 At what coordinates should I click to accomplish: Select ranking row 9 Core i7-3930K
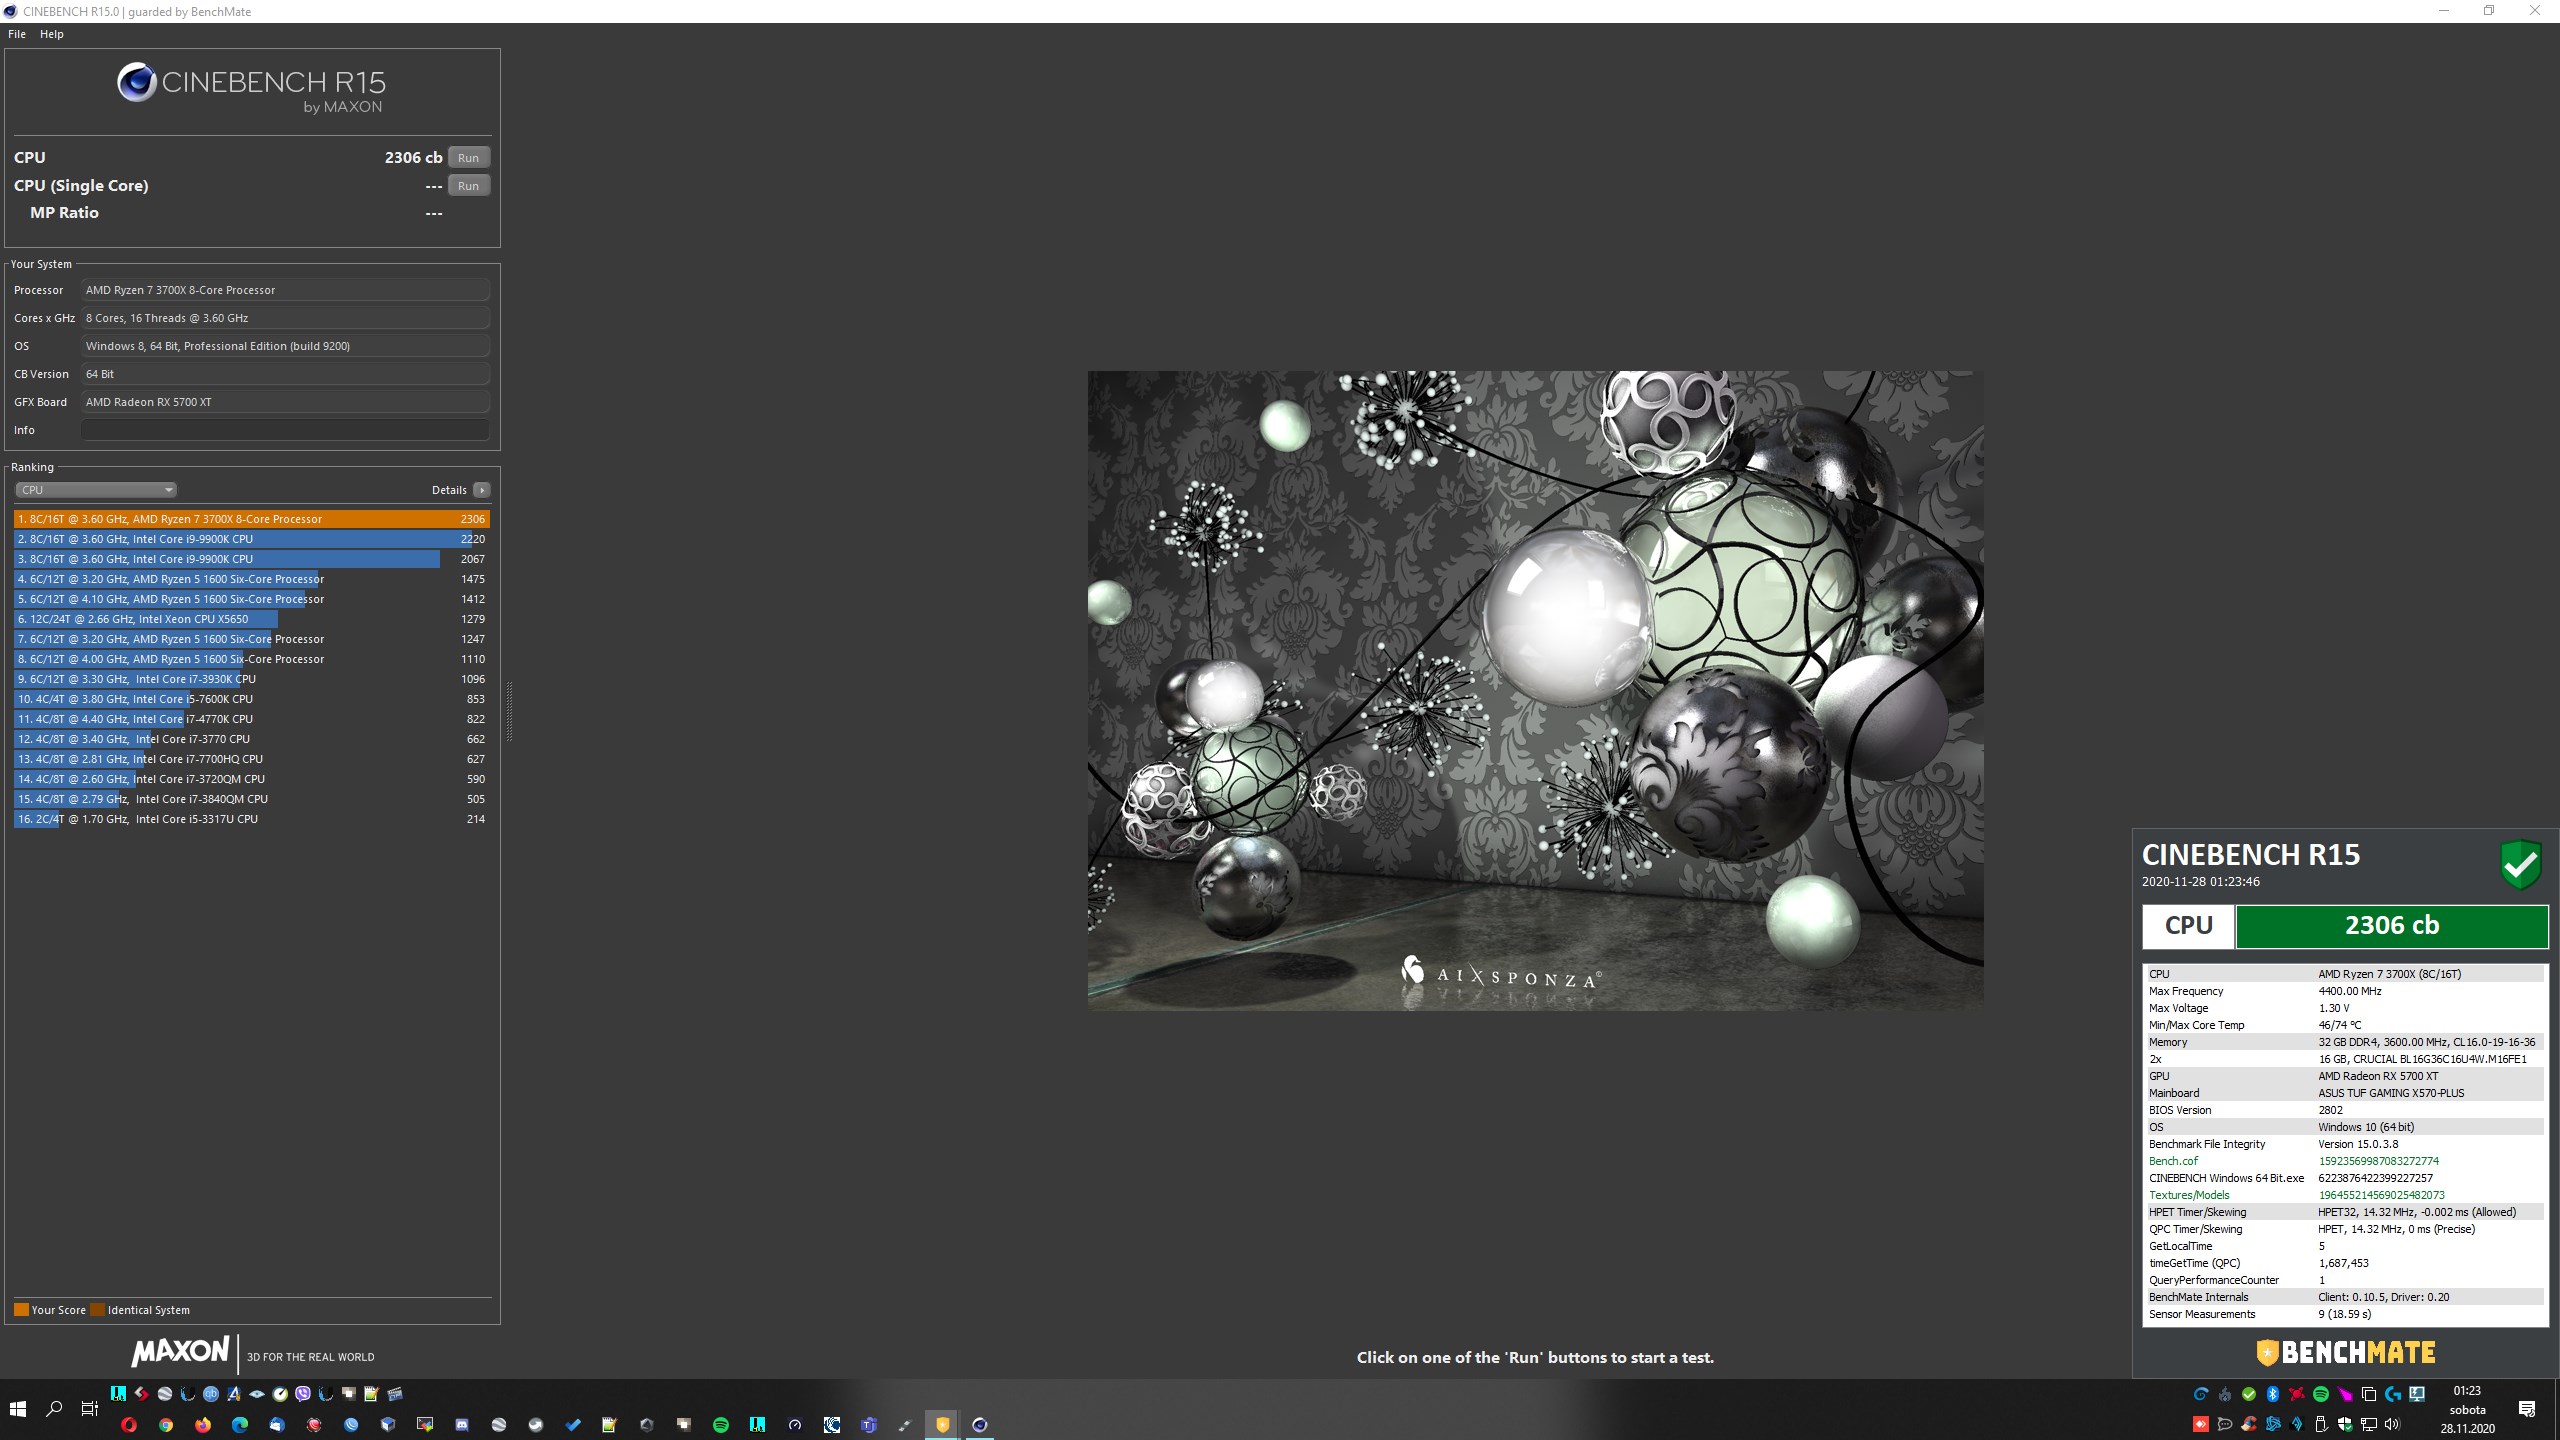pos(252,679)
